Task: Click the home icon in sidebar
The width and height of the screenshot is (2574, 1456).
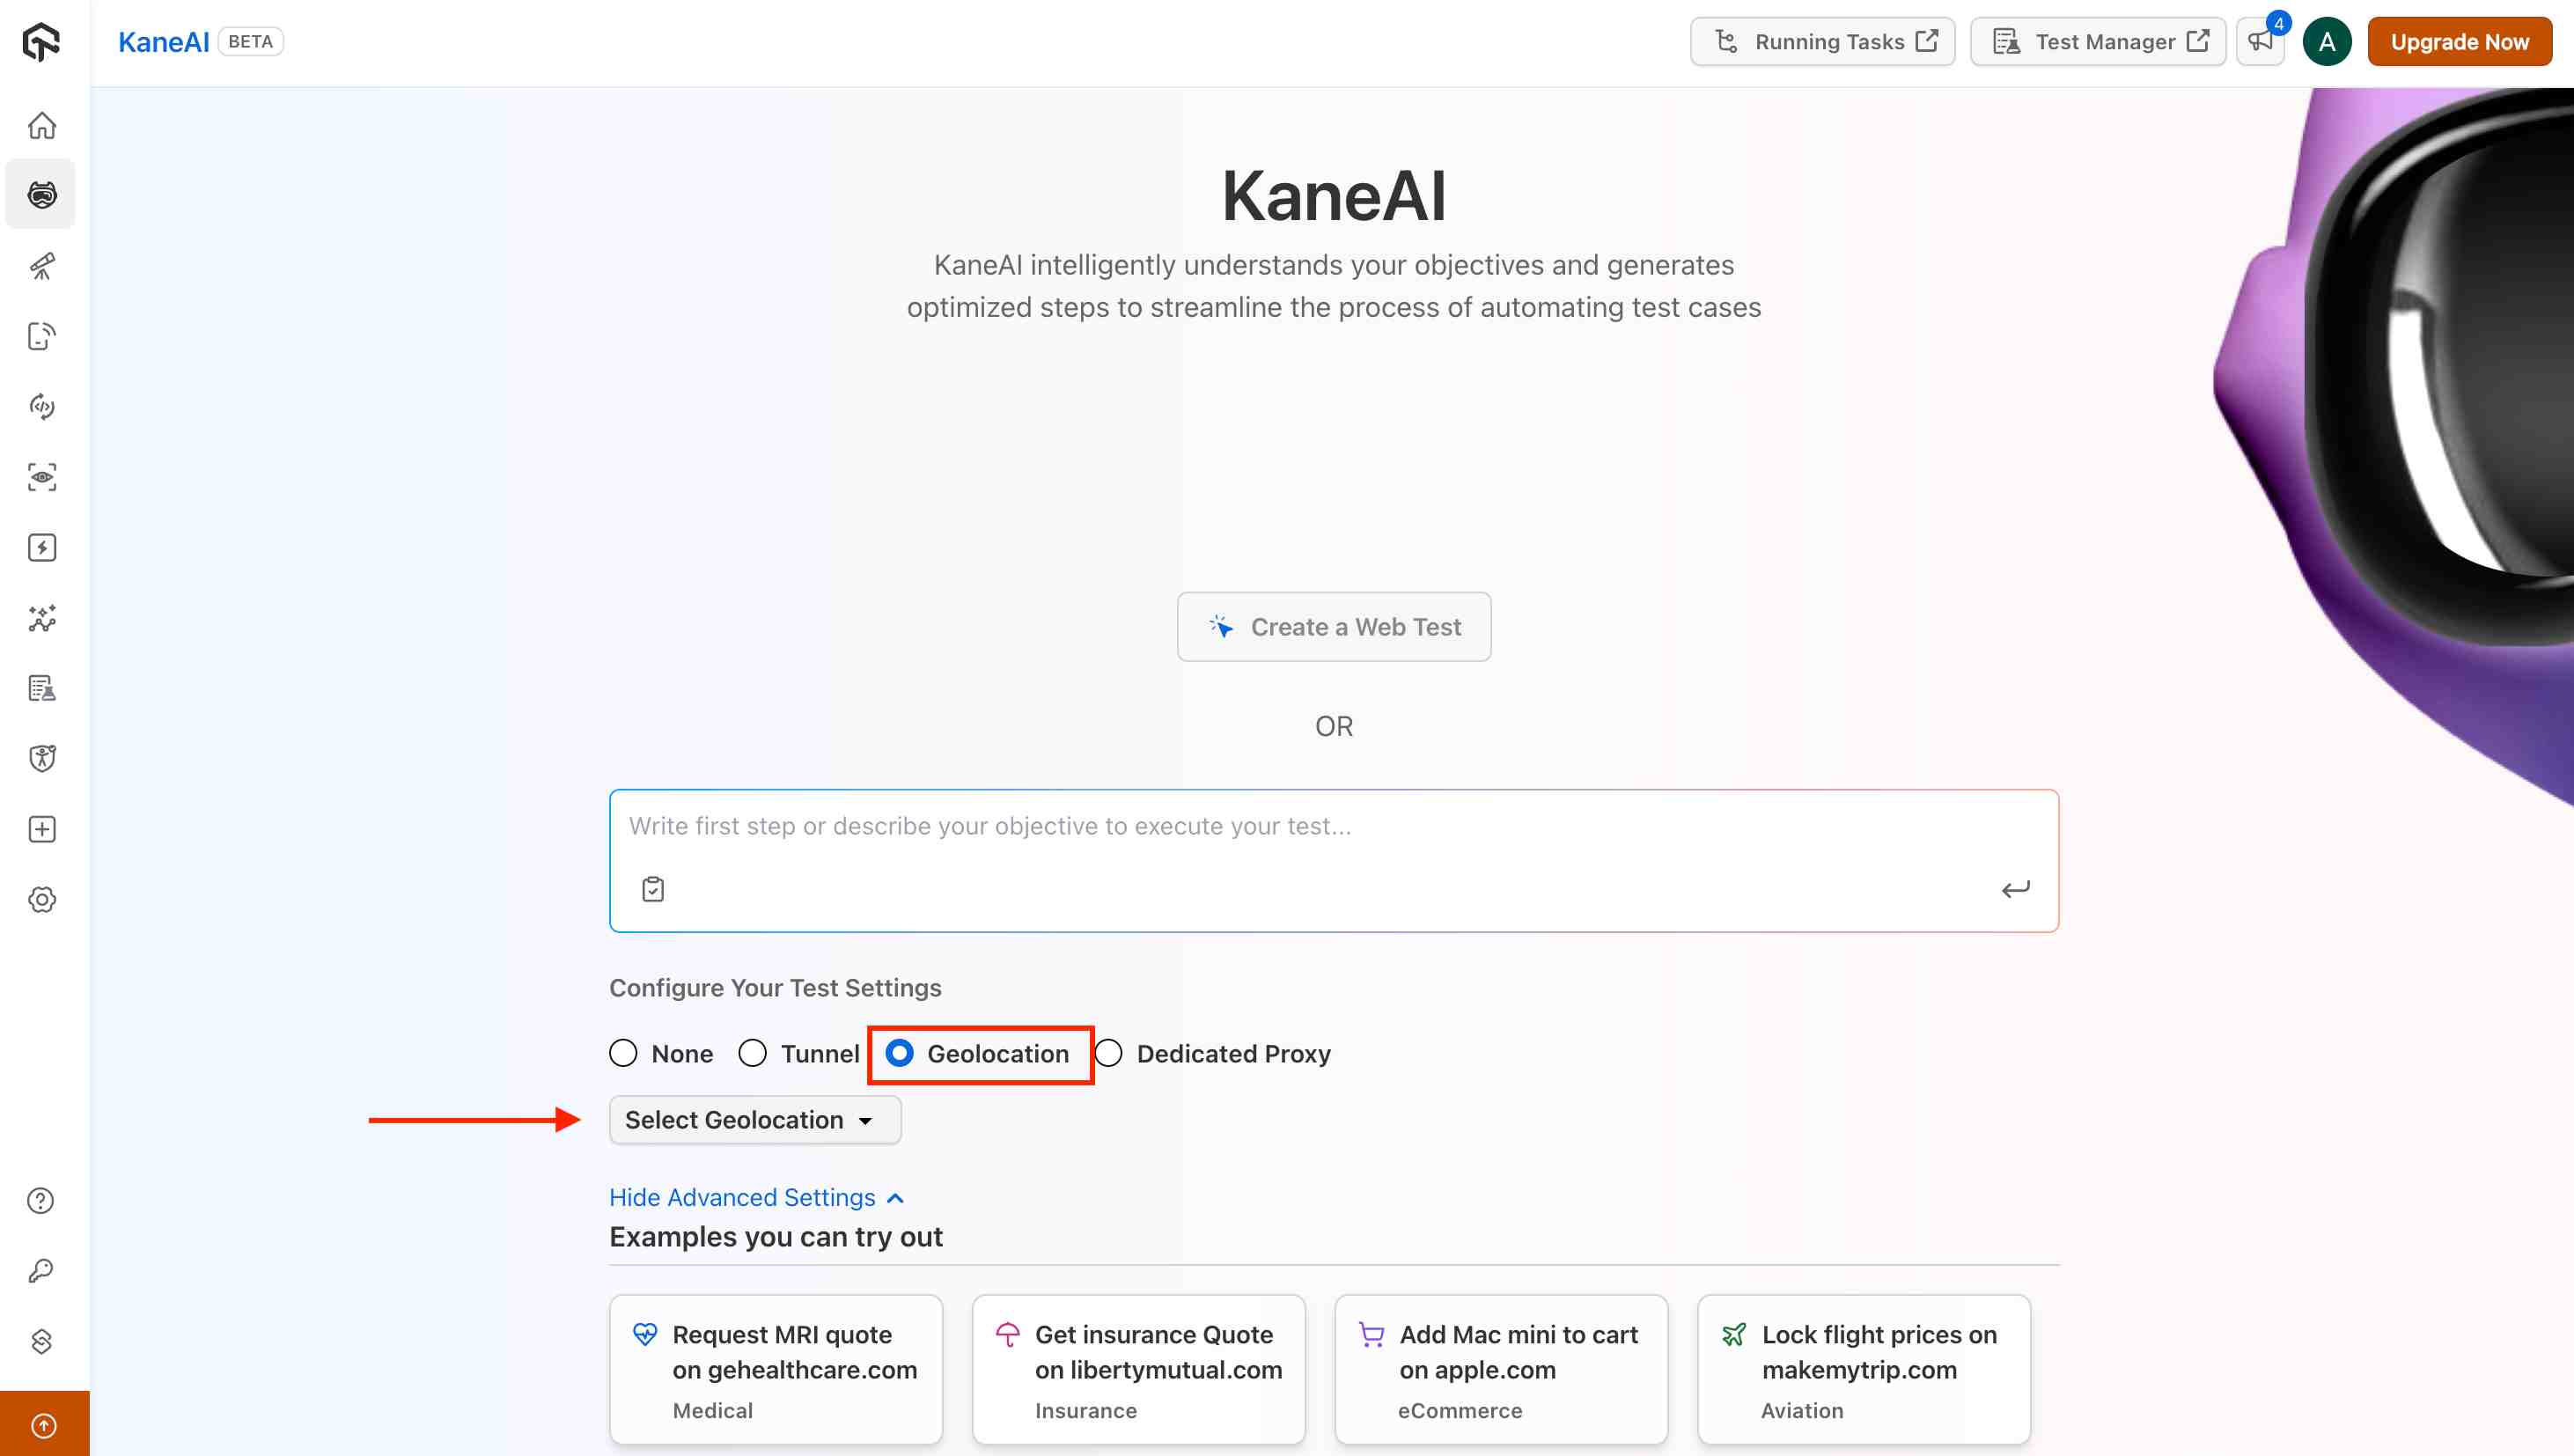Action: click(x=42, y=126)
